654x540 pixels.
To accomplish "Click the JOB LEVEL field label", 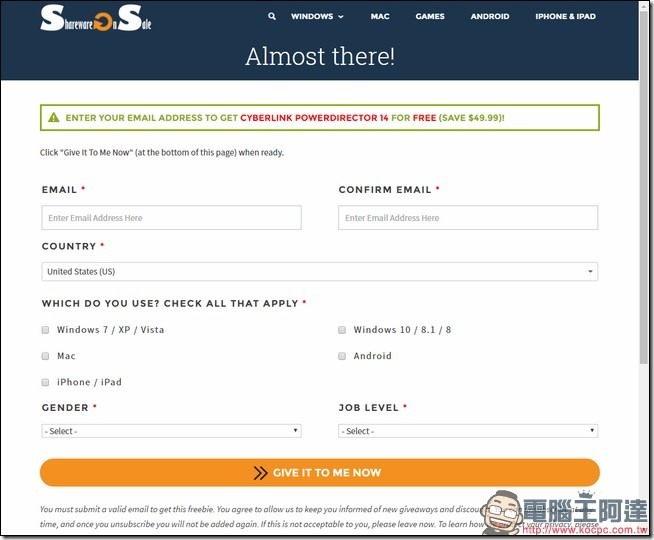I will (369, 408).
